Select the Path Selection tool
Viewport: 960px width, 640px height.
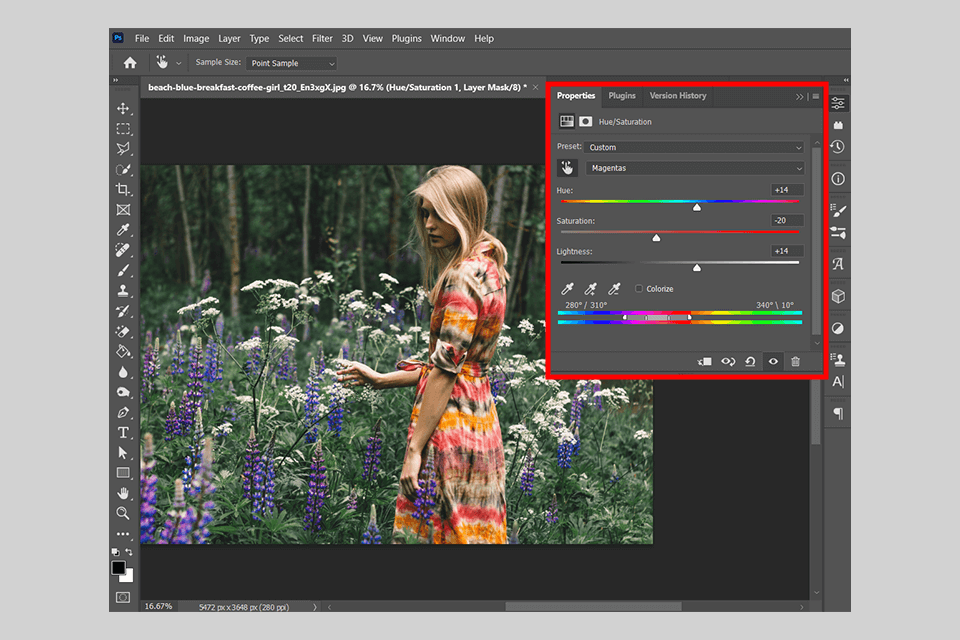pyautogui.click(x=123, y=453)
